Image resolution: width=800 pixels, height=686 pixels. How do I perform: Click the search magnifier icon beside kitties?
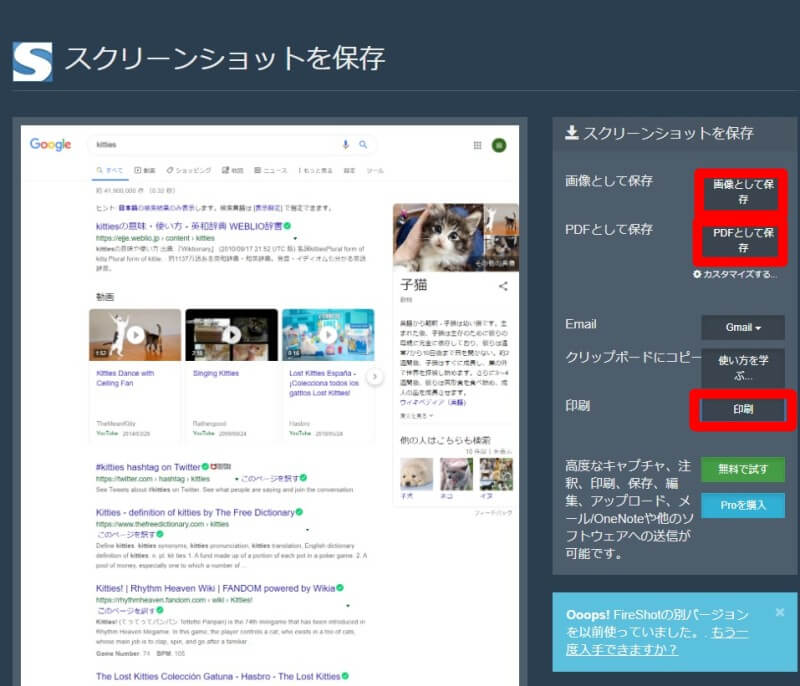361,141
